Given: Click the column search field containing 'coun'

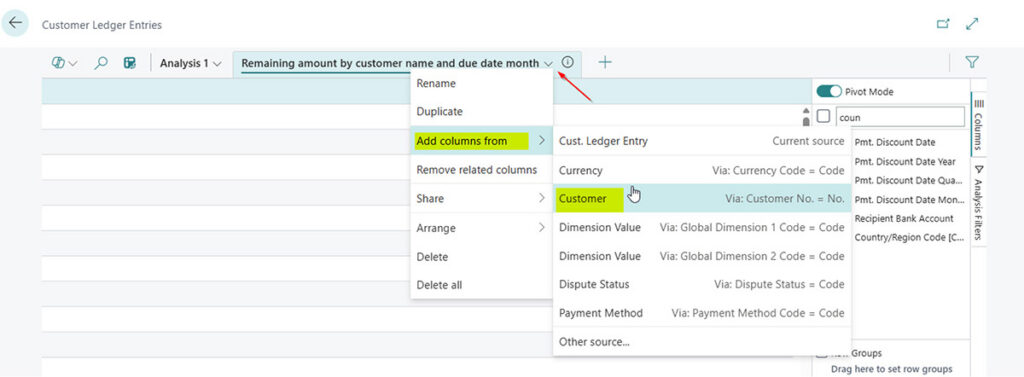Looking at the screenshot, I should pyautogui.click(x=899, y=117).
